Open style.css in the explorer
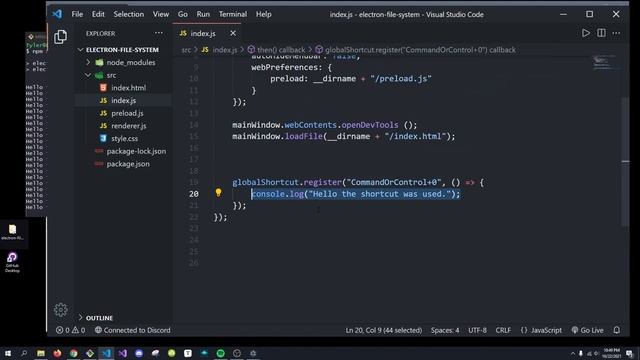This screenshot has height=360, width=640. (x=124, y=138)
